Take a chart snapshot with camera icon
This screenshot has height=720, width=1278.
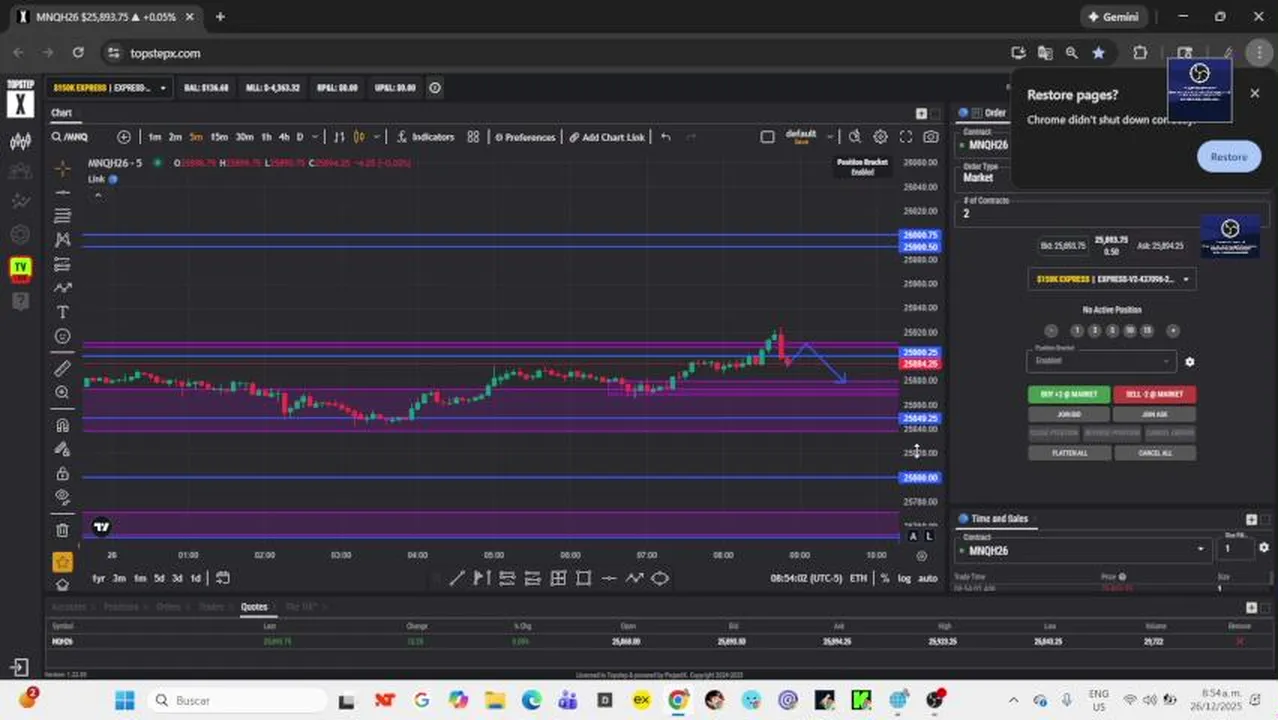[x=931, y=137]
